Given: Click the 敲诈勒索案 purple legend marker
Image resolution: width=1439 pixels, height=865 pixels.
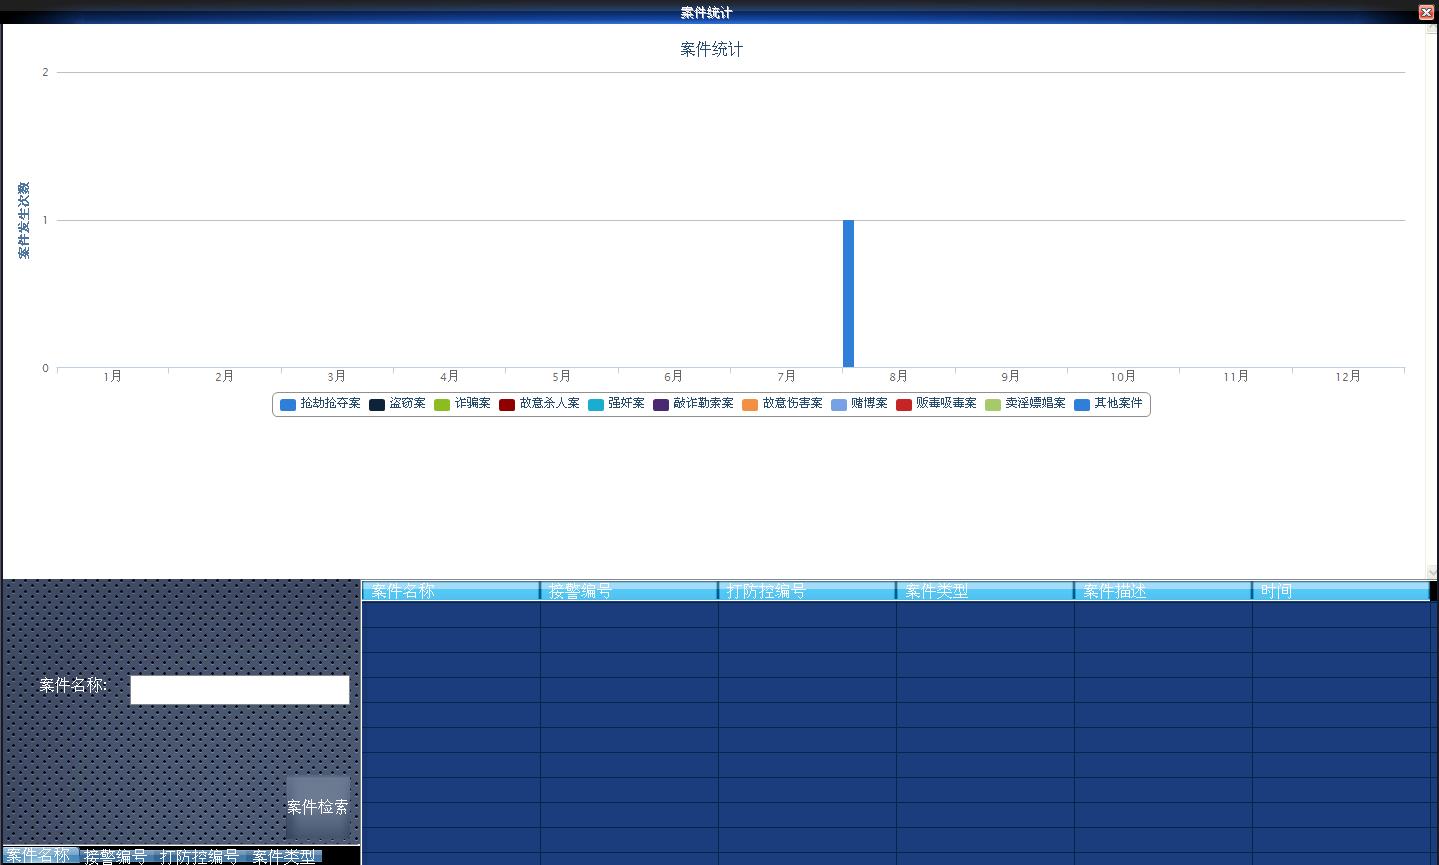Looking at the screenshot, I should coord(661,405).
